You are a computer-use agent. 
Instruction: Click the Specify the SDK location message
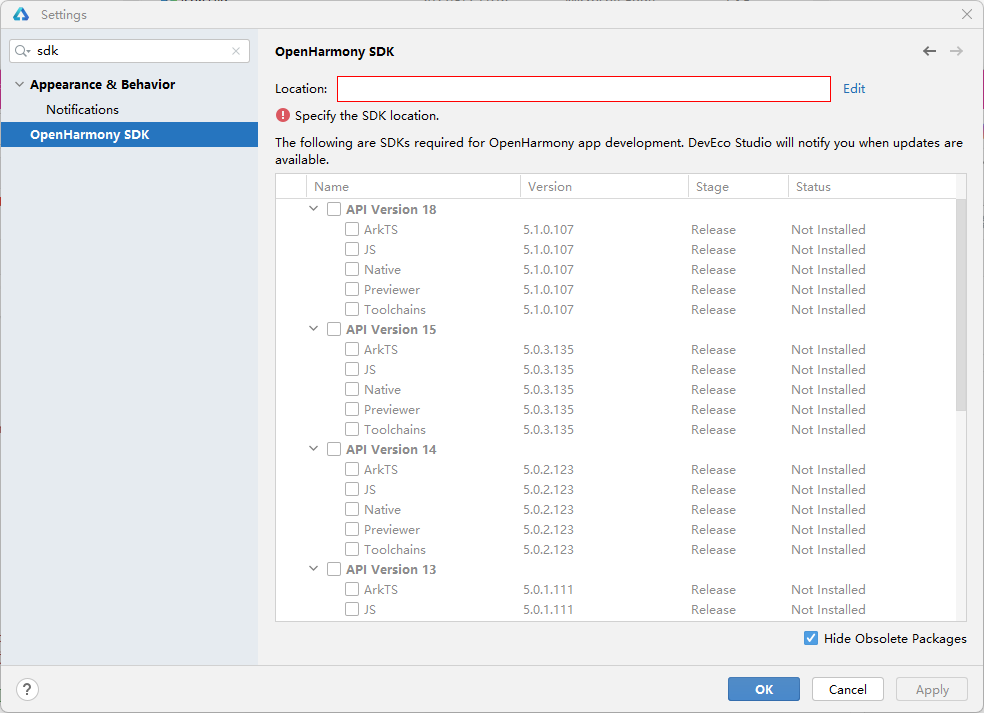point(367,115)
